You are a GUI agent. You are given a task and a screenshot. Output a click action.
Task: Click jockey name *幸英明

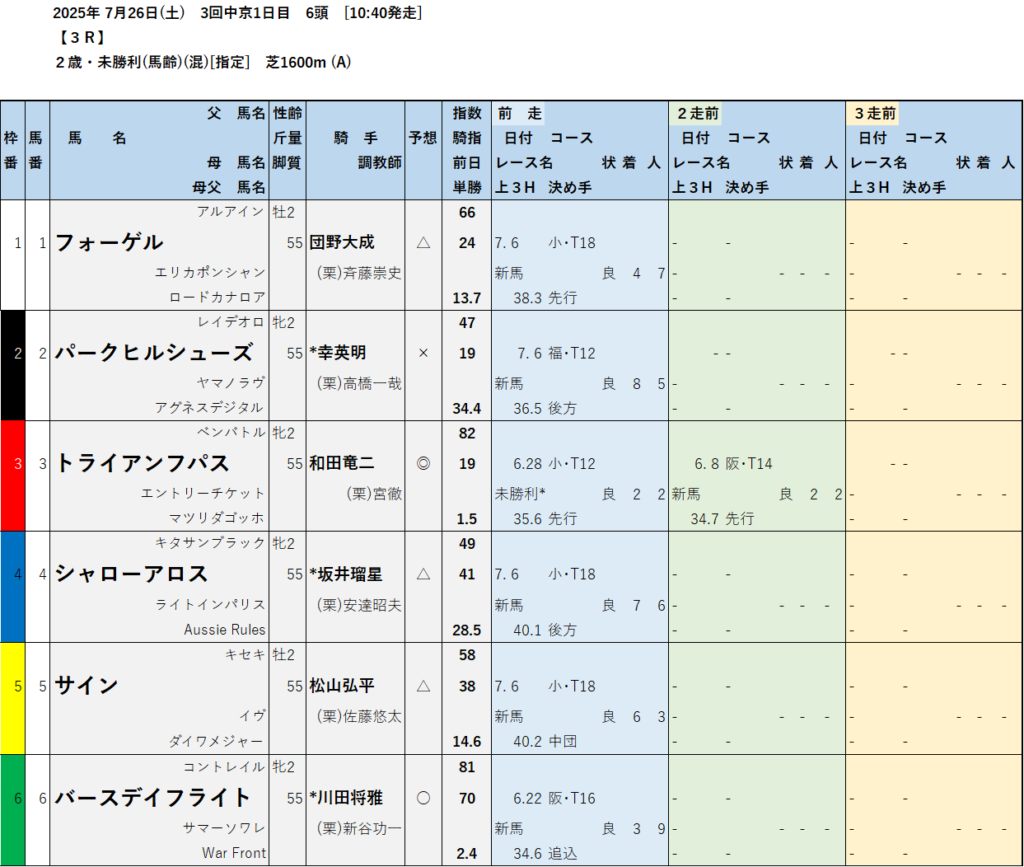pyautogui.click(x=338, y=353)
